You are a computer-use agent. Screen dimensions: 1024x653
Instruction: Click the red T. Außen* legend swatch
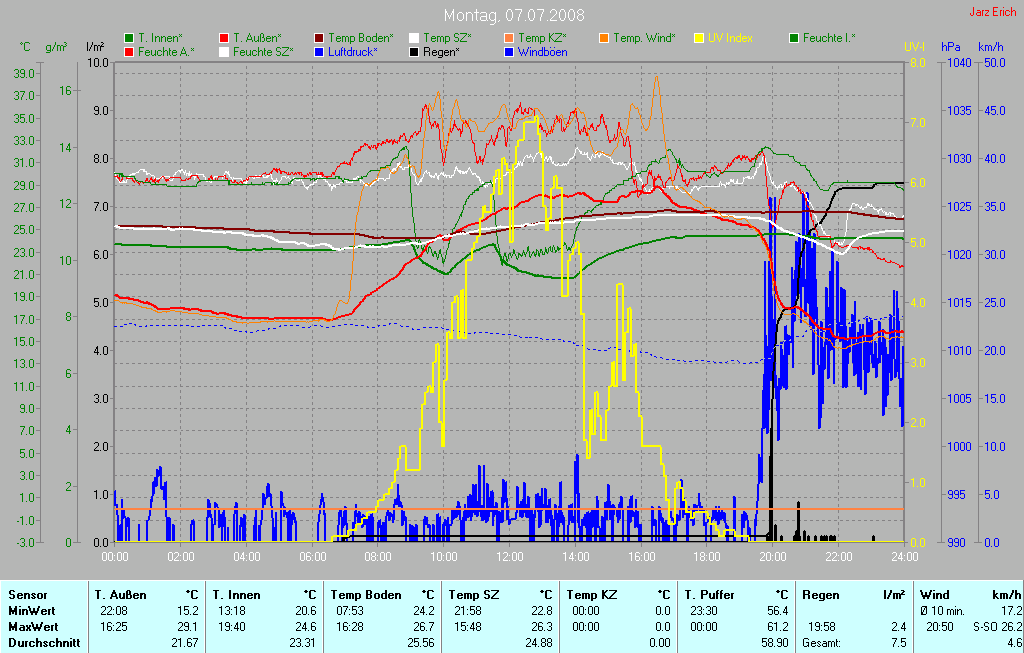point(224,39)
